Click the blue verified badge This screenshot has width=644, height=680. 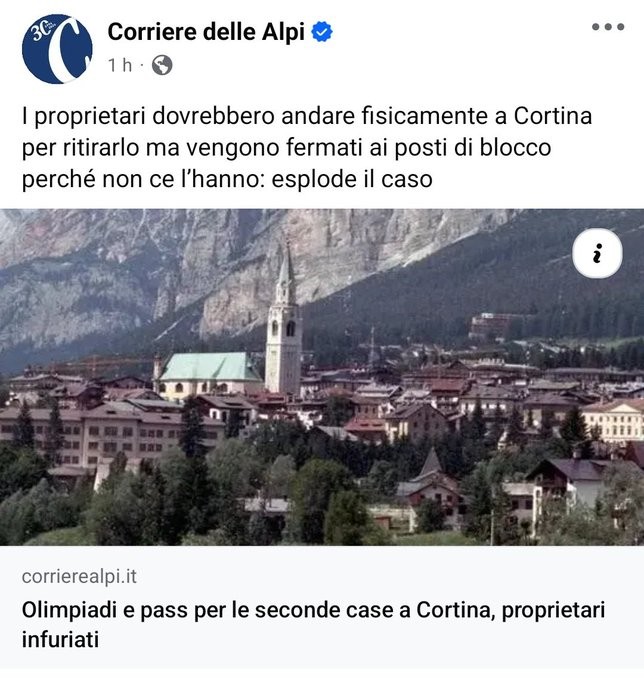[322, 32]
